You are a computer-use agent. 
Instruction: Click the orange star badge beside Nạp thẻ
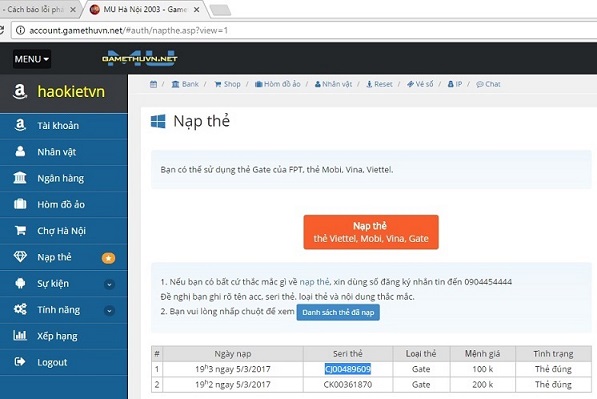[x=109, y=258]
